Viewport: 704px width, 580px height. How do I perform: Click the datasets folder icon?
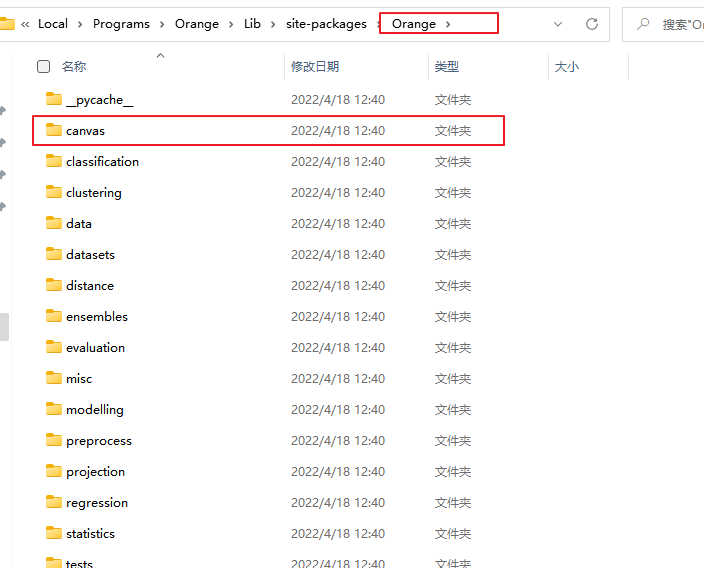[53, 254]
